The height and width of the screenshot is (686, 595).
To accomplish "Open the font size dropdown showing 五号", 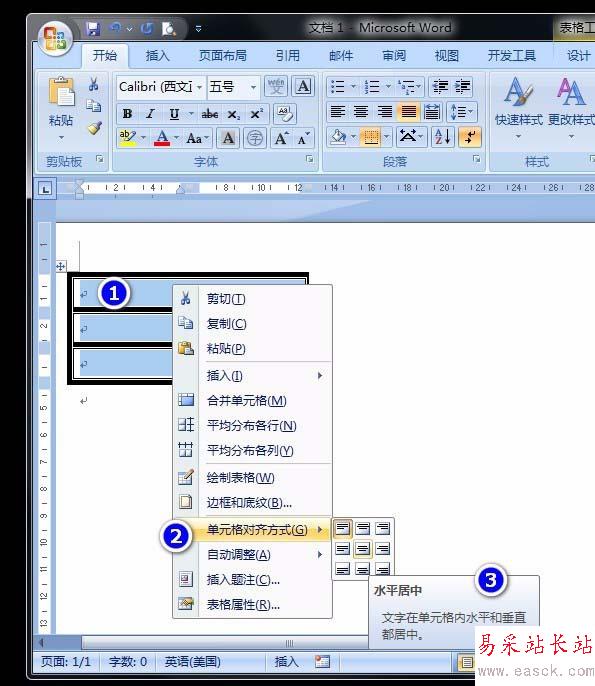I will coord(253,87).
